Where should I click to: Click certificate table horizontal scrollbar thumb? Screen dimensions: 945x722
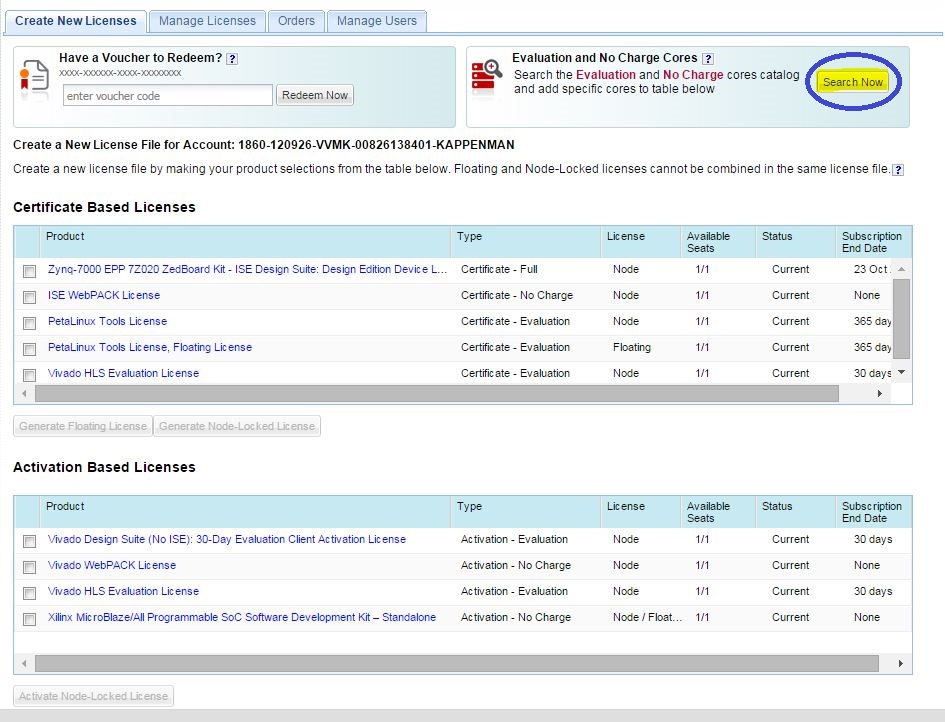[x=437, y=394]
